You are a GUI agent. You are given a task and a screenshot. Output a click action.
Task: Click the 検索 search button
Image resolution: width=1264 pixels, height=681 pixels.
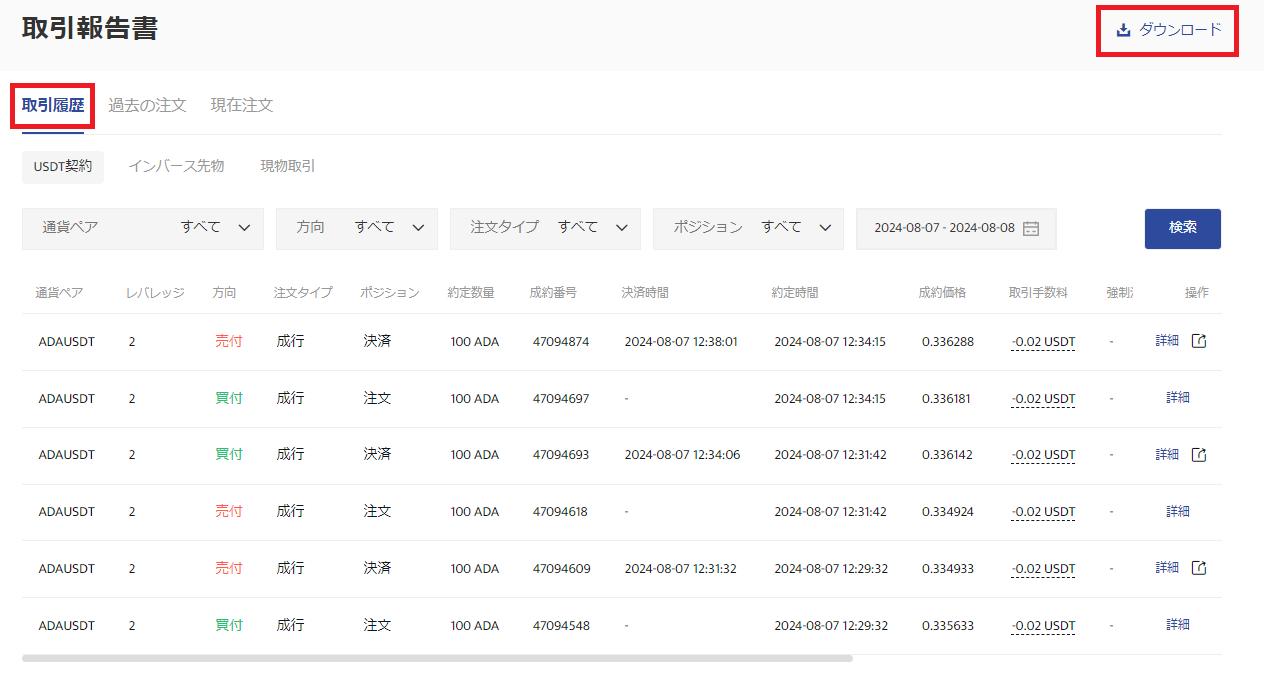coord(1183,228)
